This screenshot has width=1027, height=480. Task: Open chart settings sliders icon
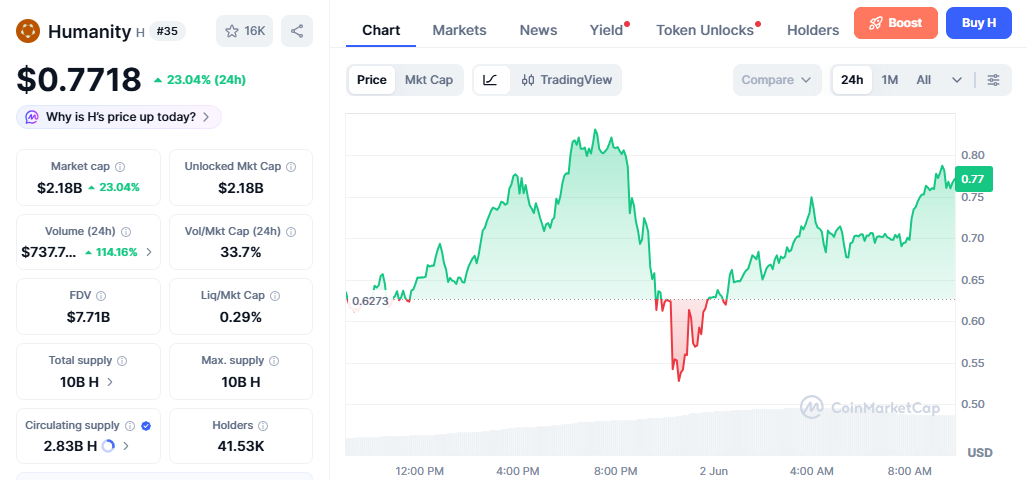[x=994, y=80]
